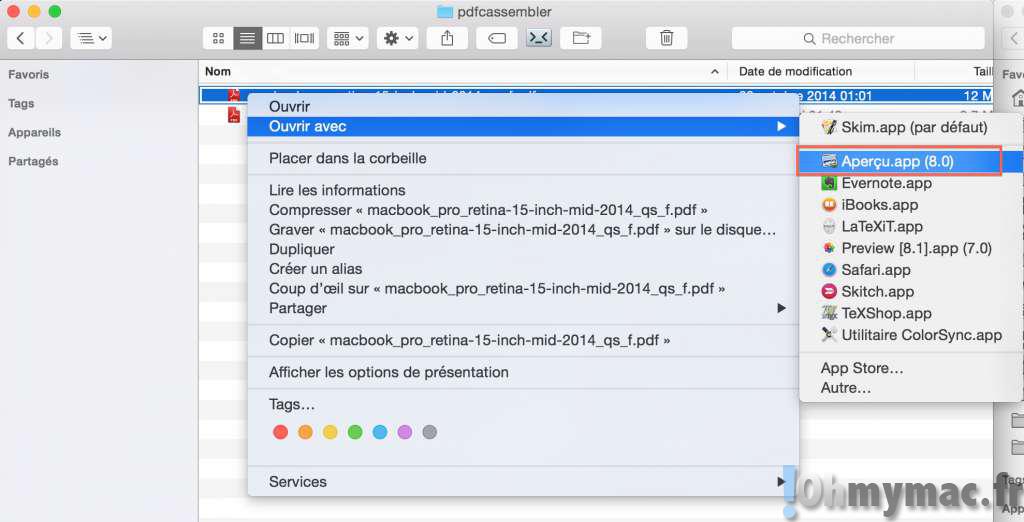Choose Ouvrir in the context menu
The width and height of the screenshot is (1024, 522).
pos(523,106)
